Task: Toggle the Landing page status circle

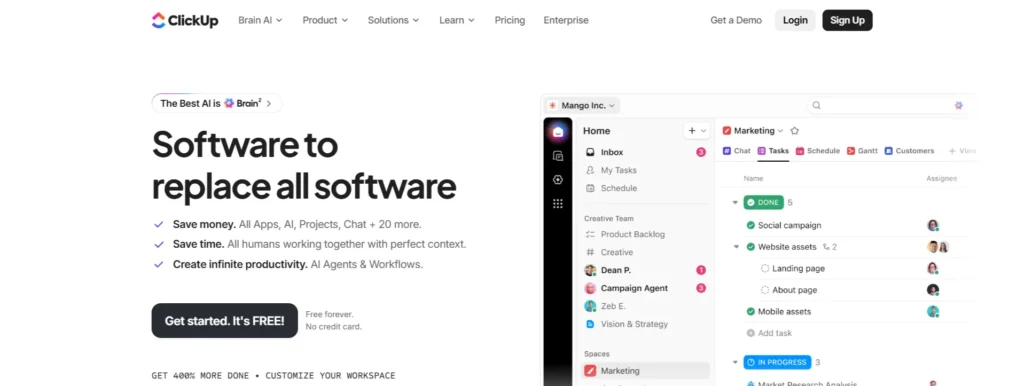Action: pyautogui.click(x=765, y=268)
